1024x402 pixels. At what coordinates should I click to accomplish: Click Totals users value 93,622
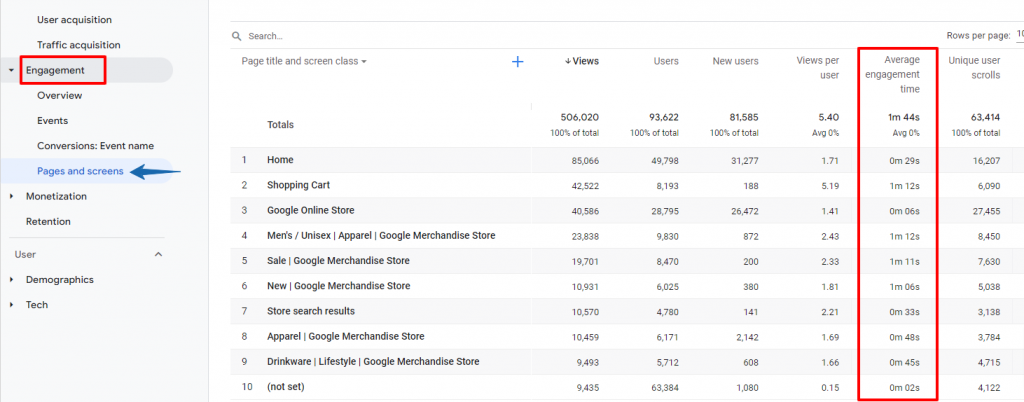pyautogui.click(x=662, y=118)
